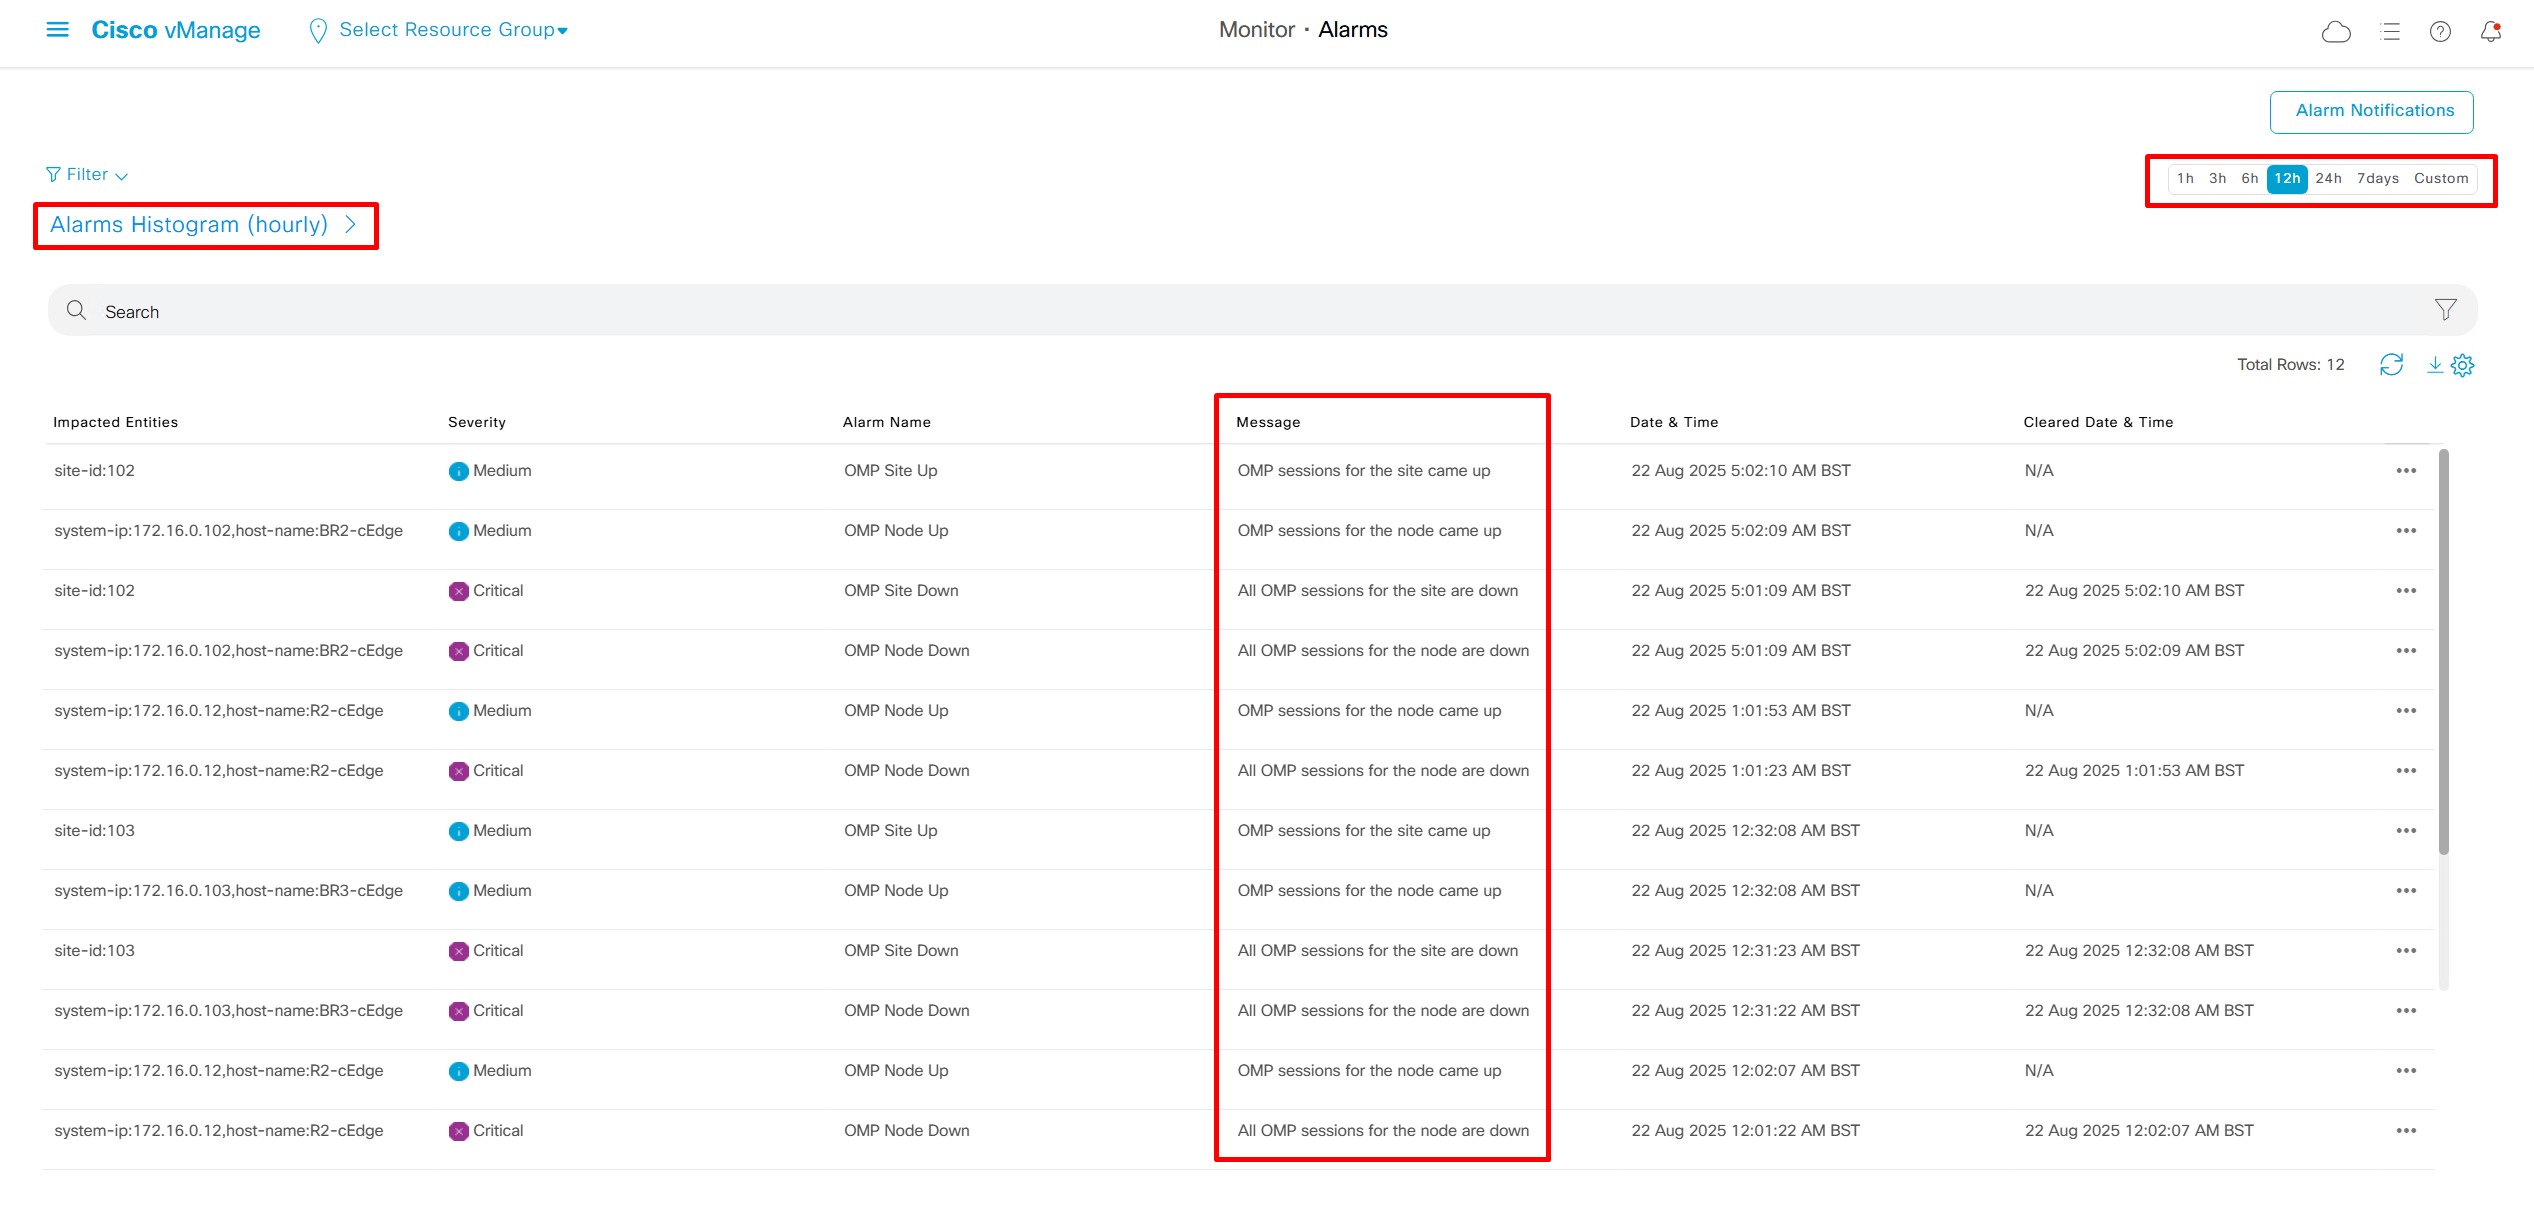Click the search bar filter funnel icon

pos(2445,310)
